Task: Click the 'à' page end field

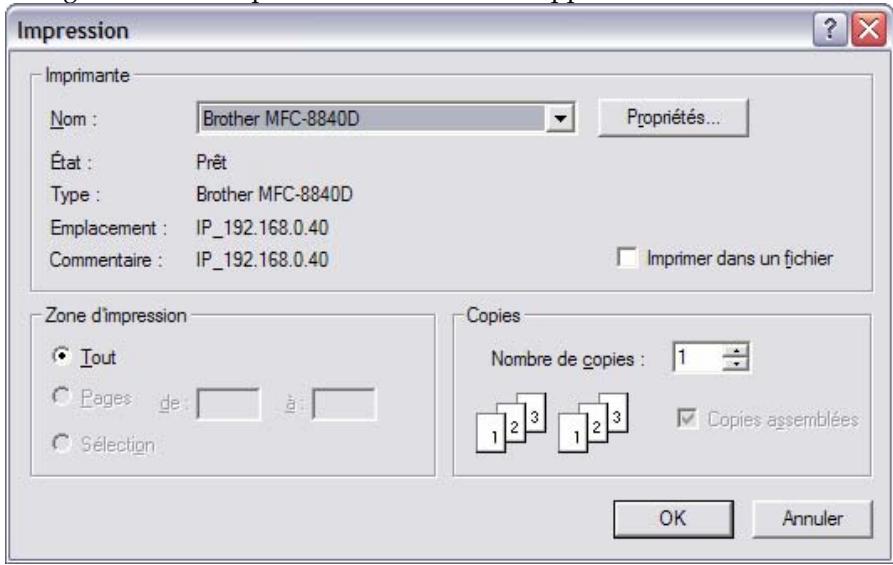Action: 344,404
